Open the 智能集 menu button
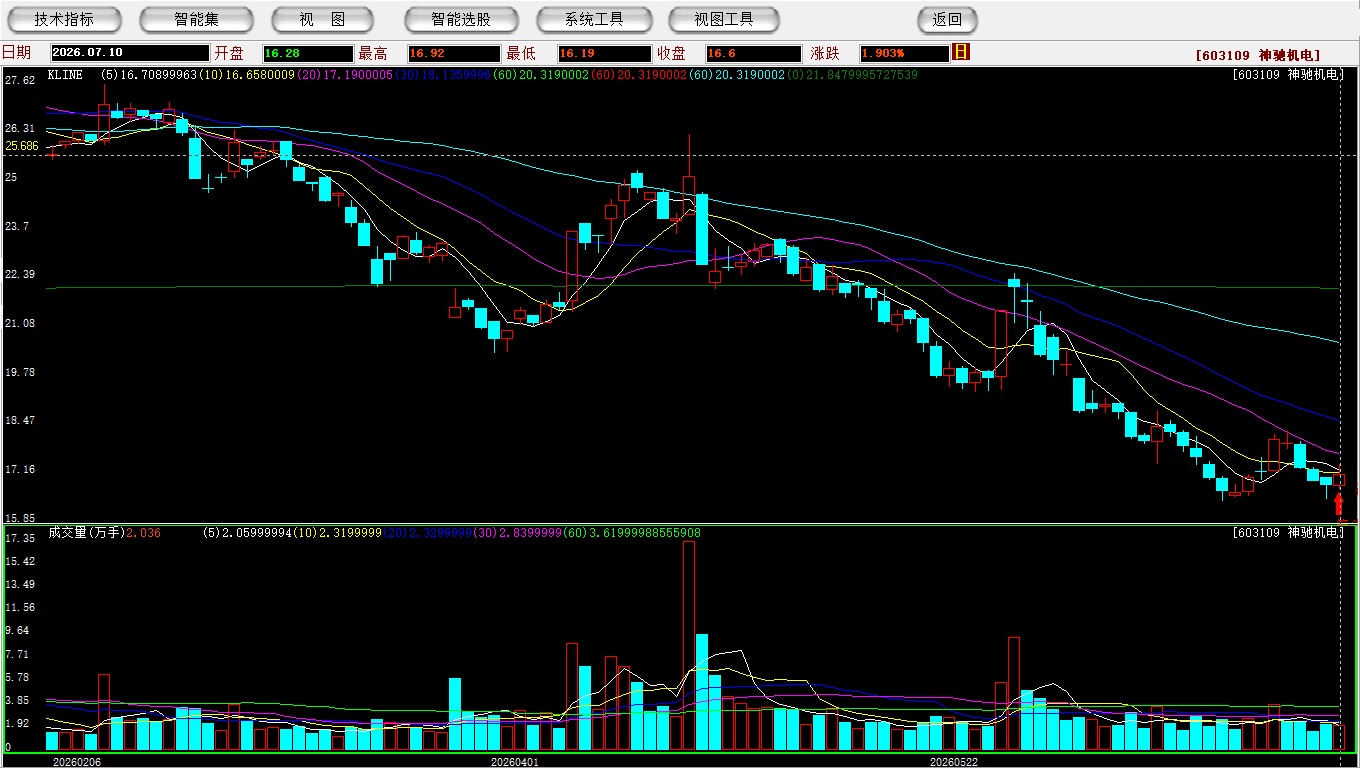The width and height of the screenshot is (1360, 768). [196, 19]
